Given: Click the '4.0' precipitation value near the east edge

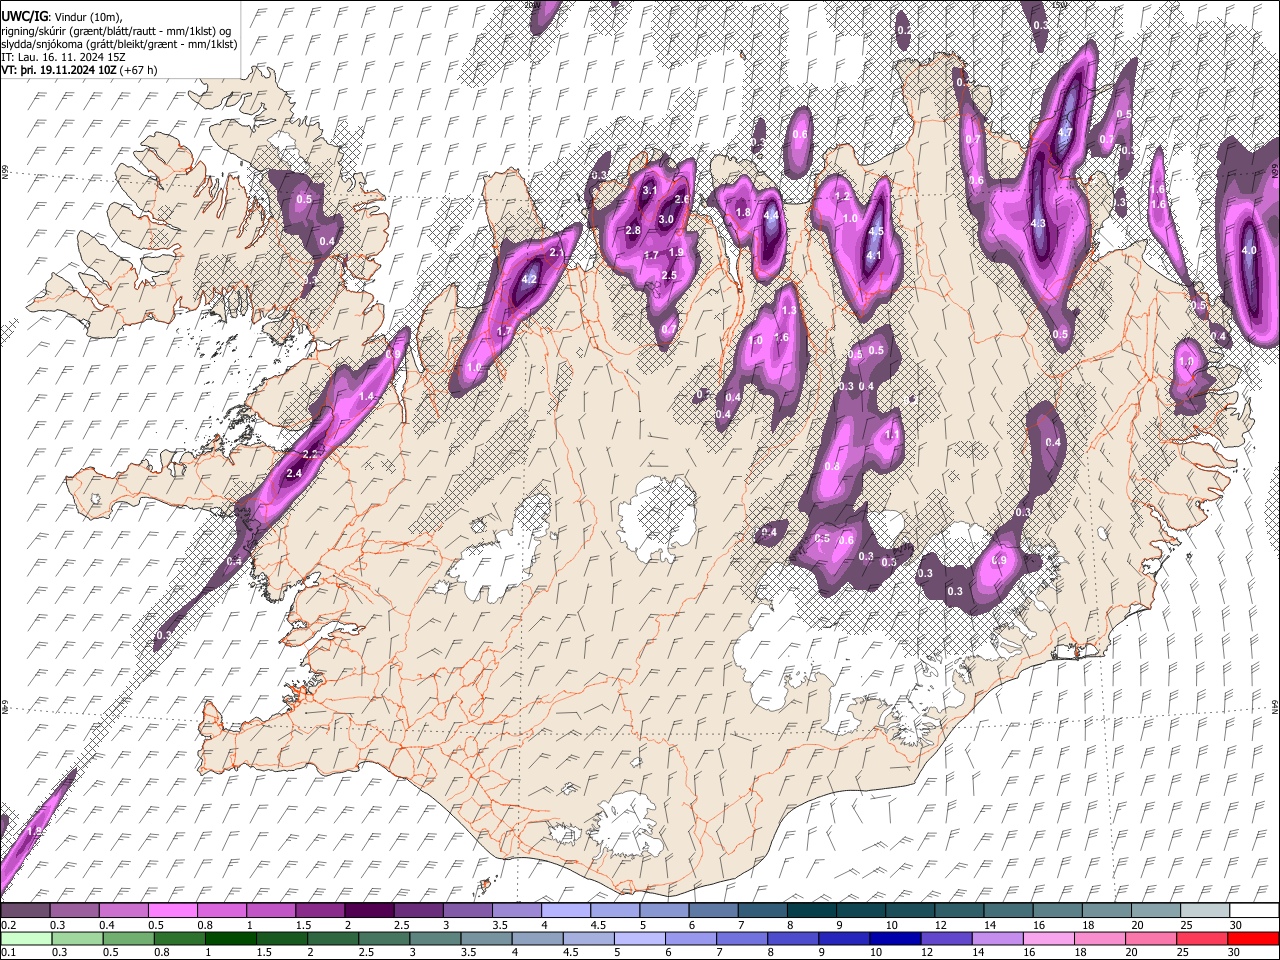Looking at the screenshot, I should point(1248,251).
